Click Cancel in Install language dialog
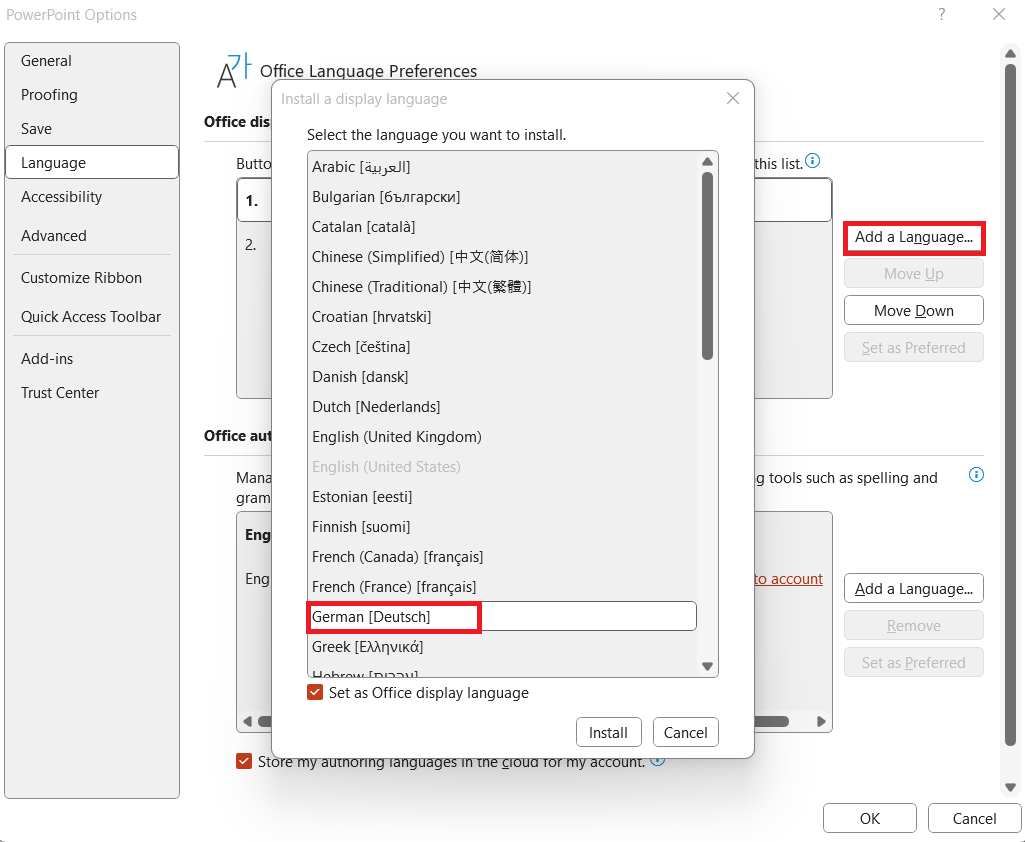 coord(686,732)
